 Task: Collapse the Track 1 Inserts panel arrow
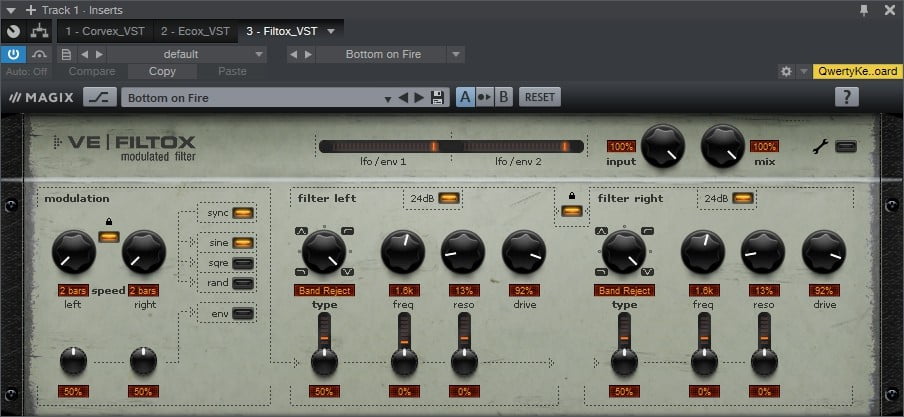click(x=11, y=10)
